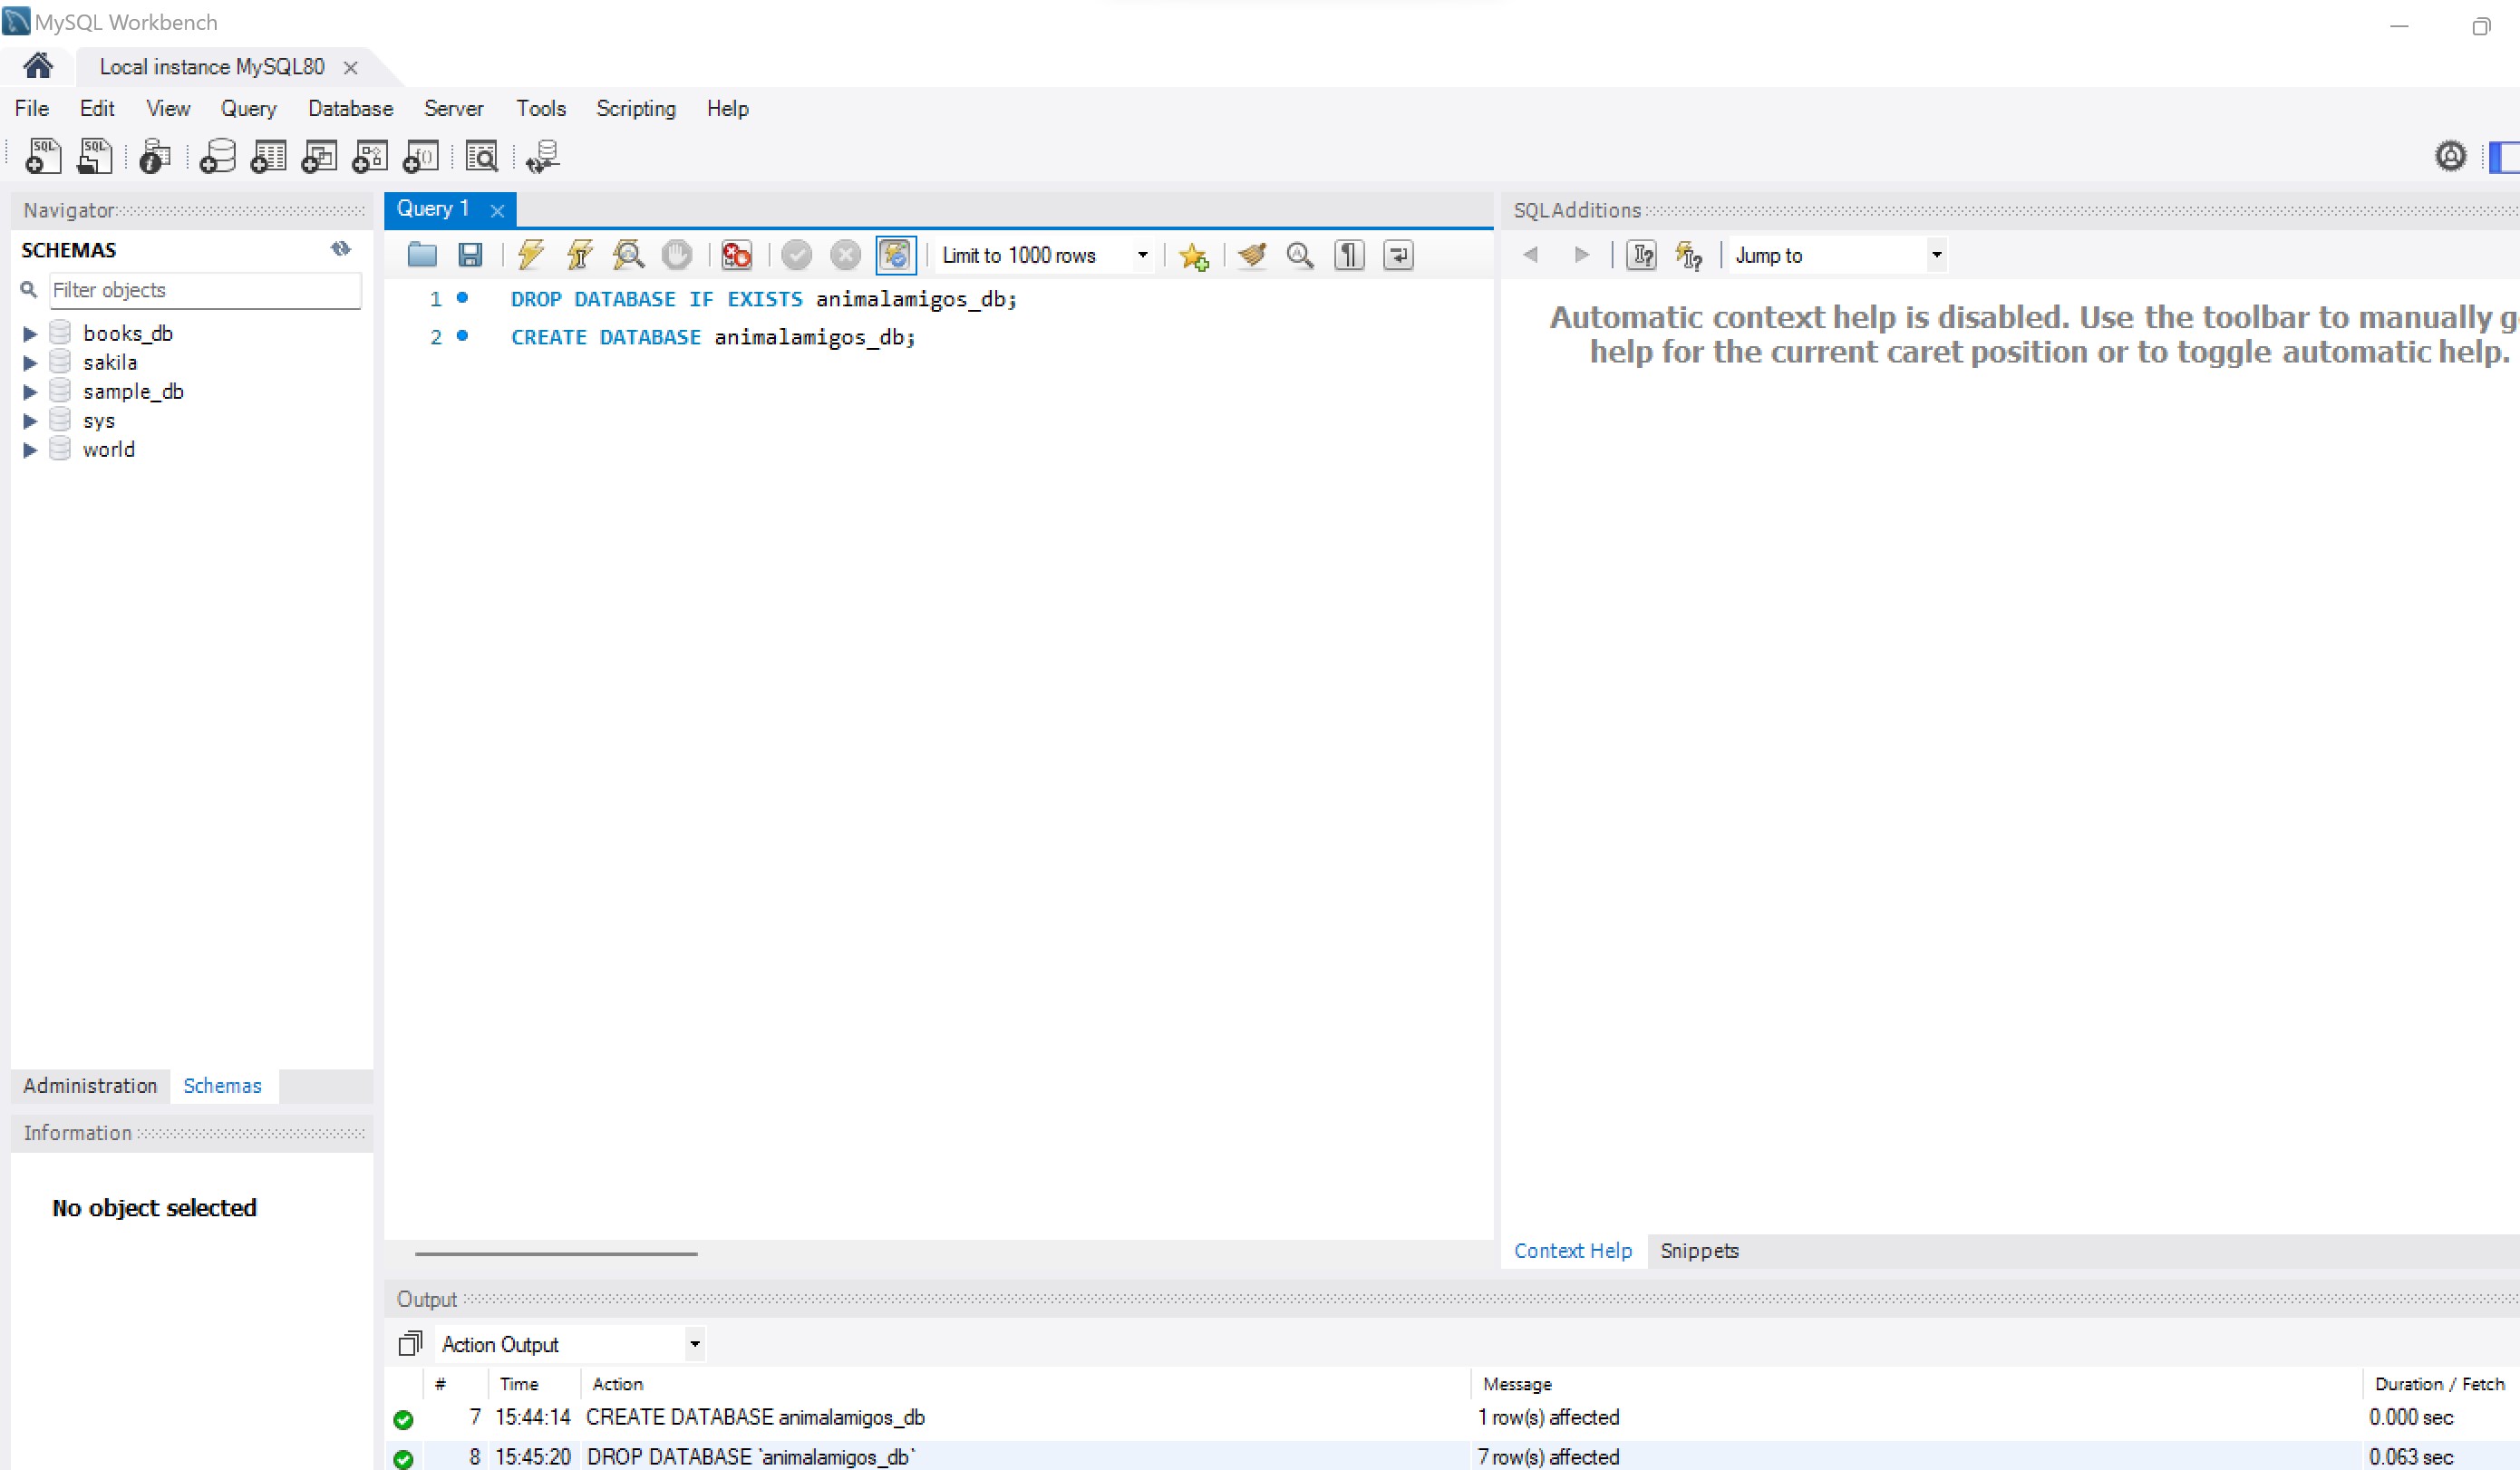Save the script with floppy icon

click(x=470, y=255)
